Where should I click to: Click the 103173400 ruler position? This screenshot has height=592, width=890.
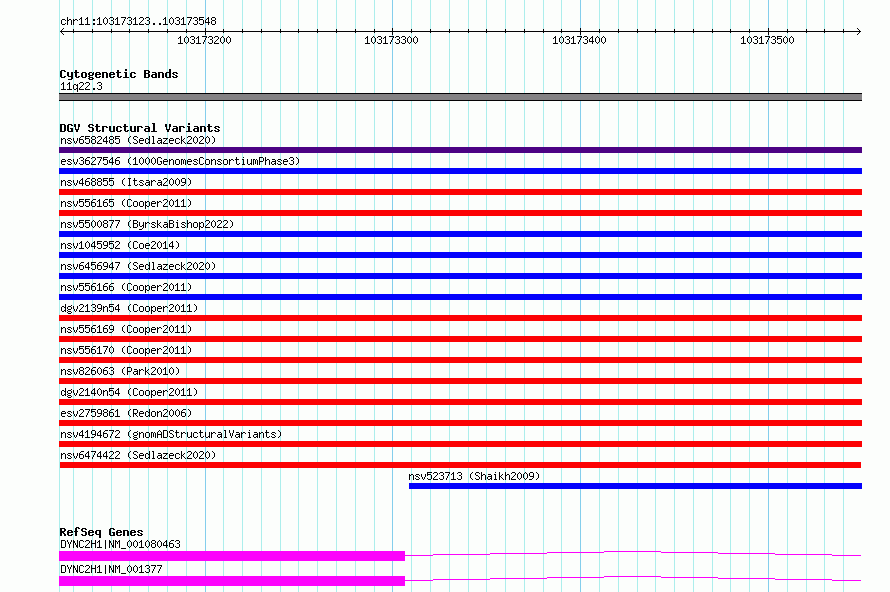pos(579,40)
